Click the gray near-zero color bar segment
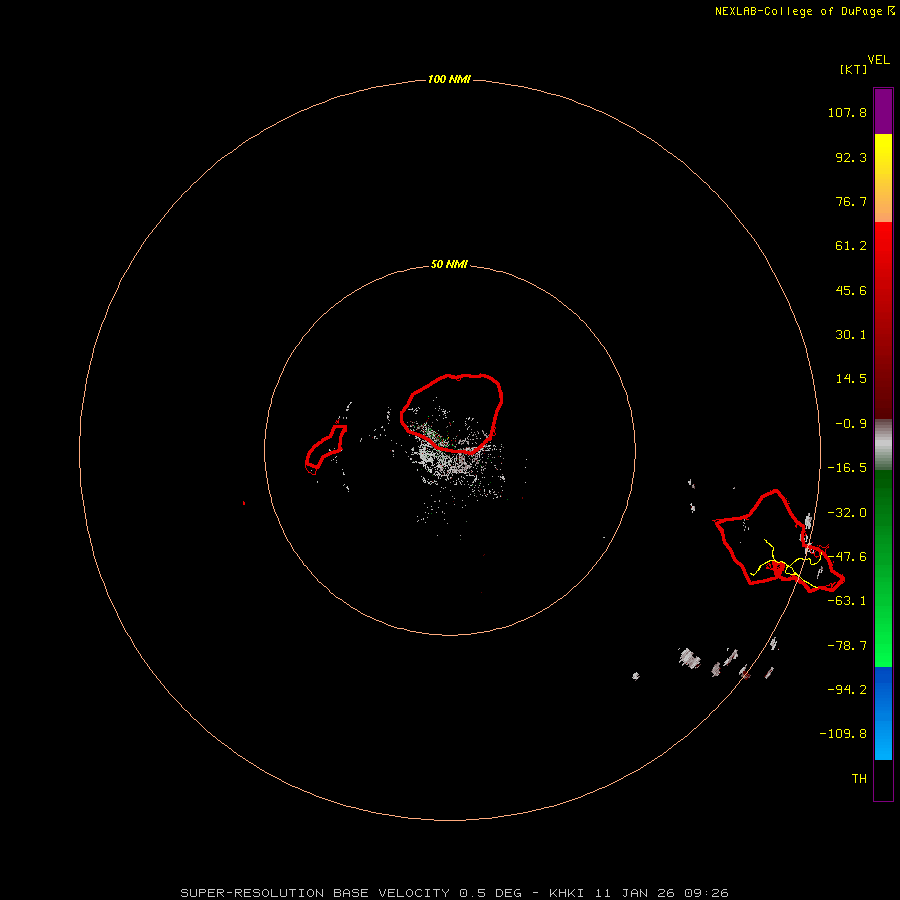Image resolution: width=900 pixels, height=900 pixels. (x=883, y=445)
